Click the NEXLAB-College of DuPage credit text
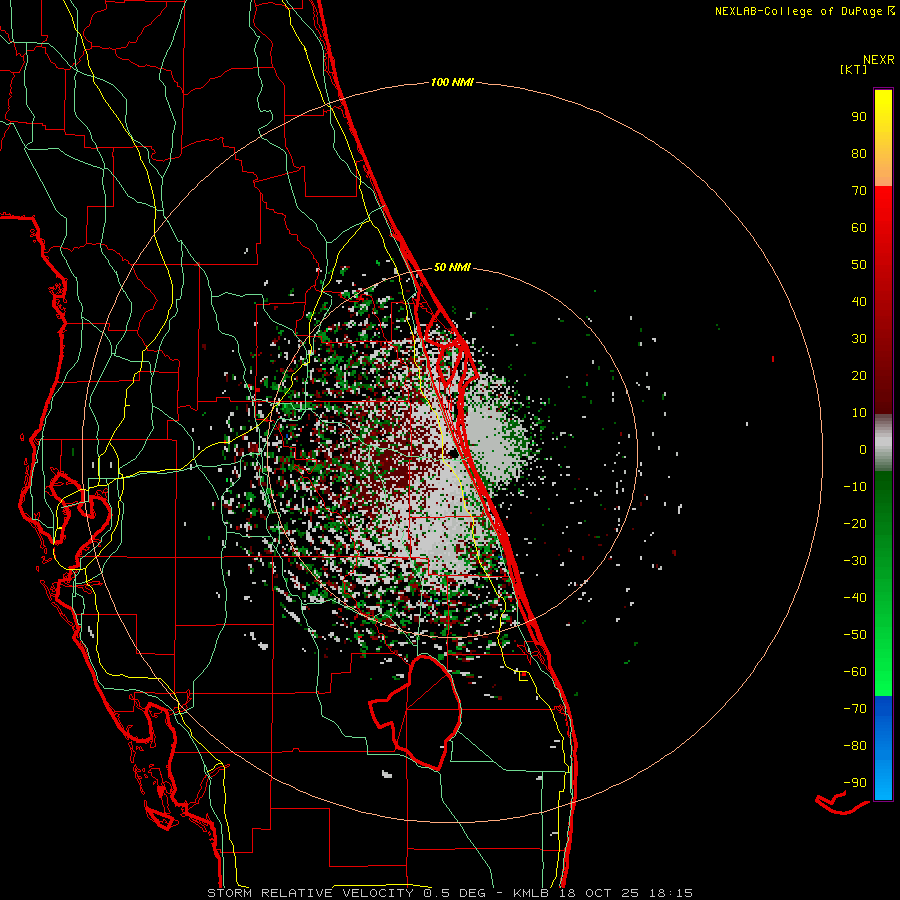Image resolution: width=900 pixels, height=900 pixels. tap(798, 11)
